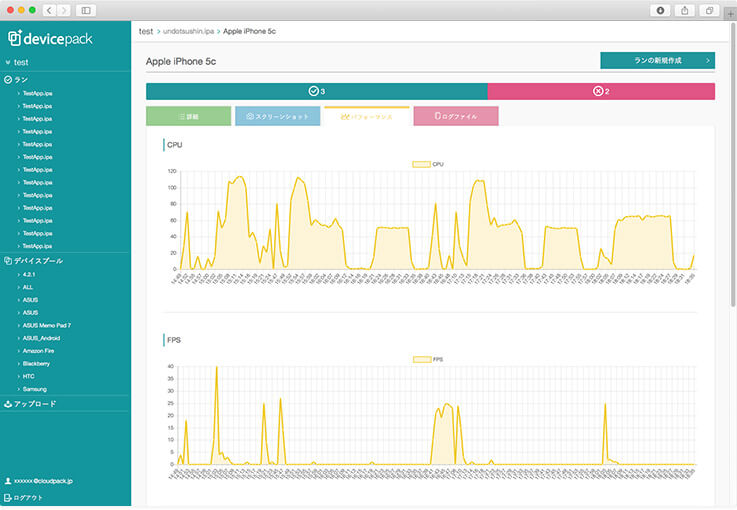Go back with the browser back arrow

pyautogui.click(x=49, y=10)
